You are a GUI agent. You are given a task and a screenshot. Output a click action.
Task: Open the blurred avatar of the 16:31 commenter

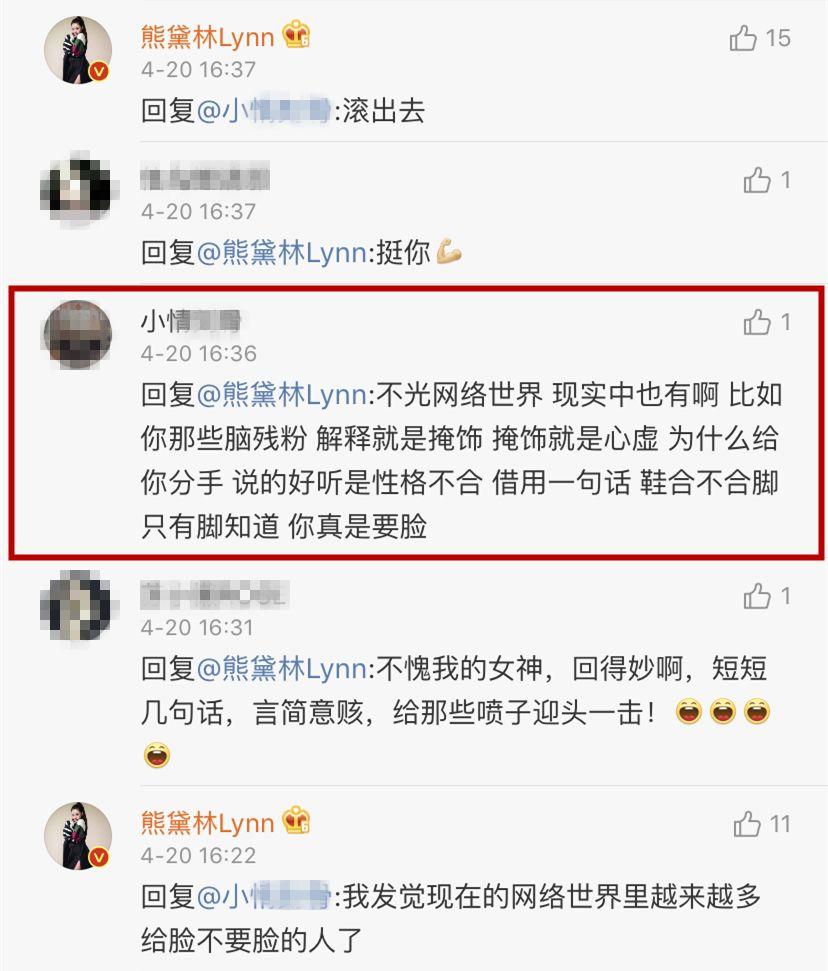[77, 606]
